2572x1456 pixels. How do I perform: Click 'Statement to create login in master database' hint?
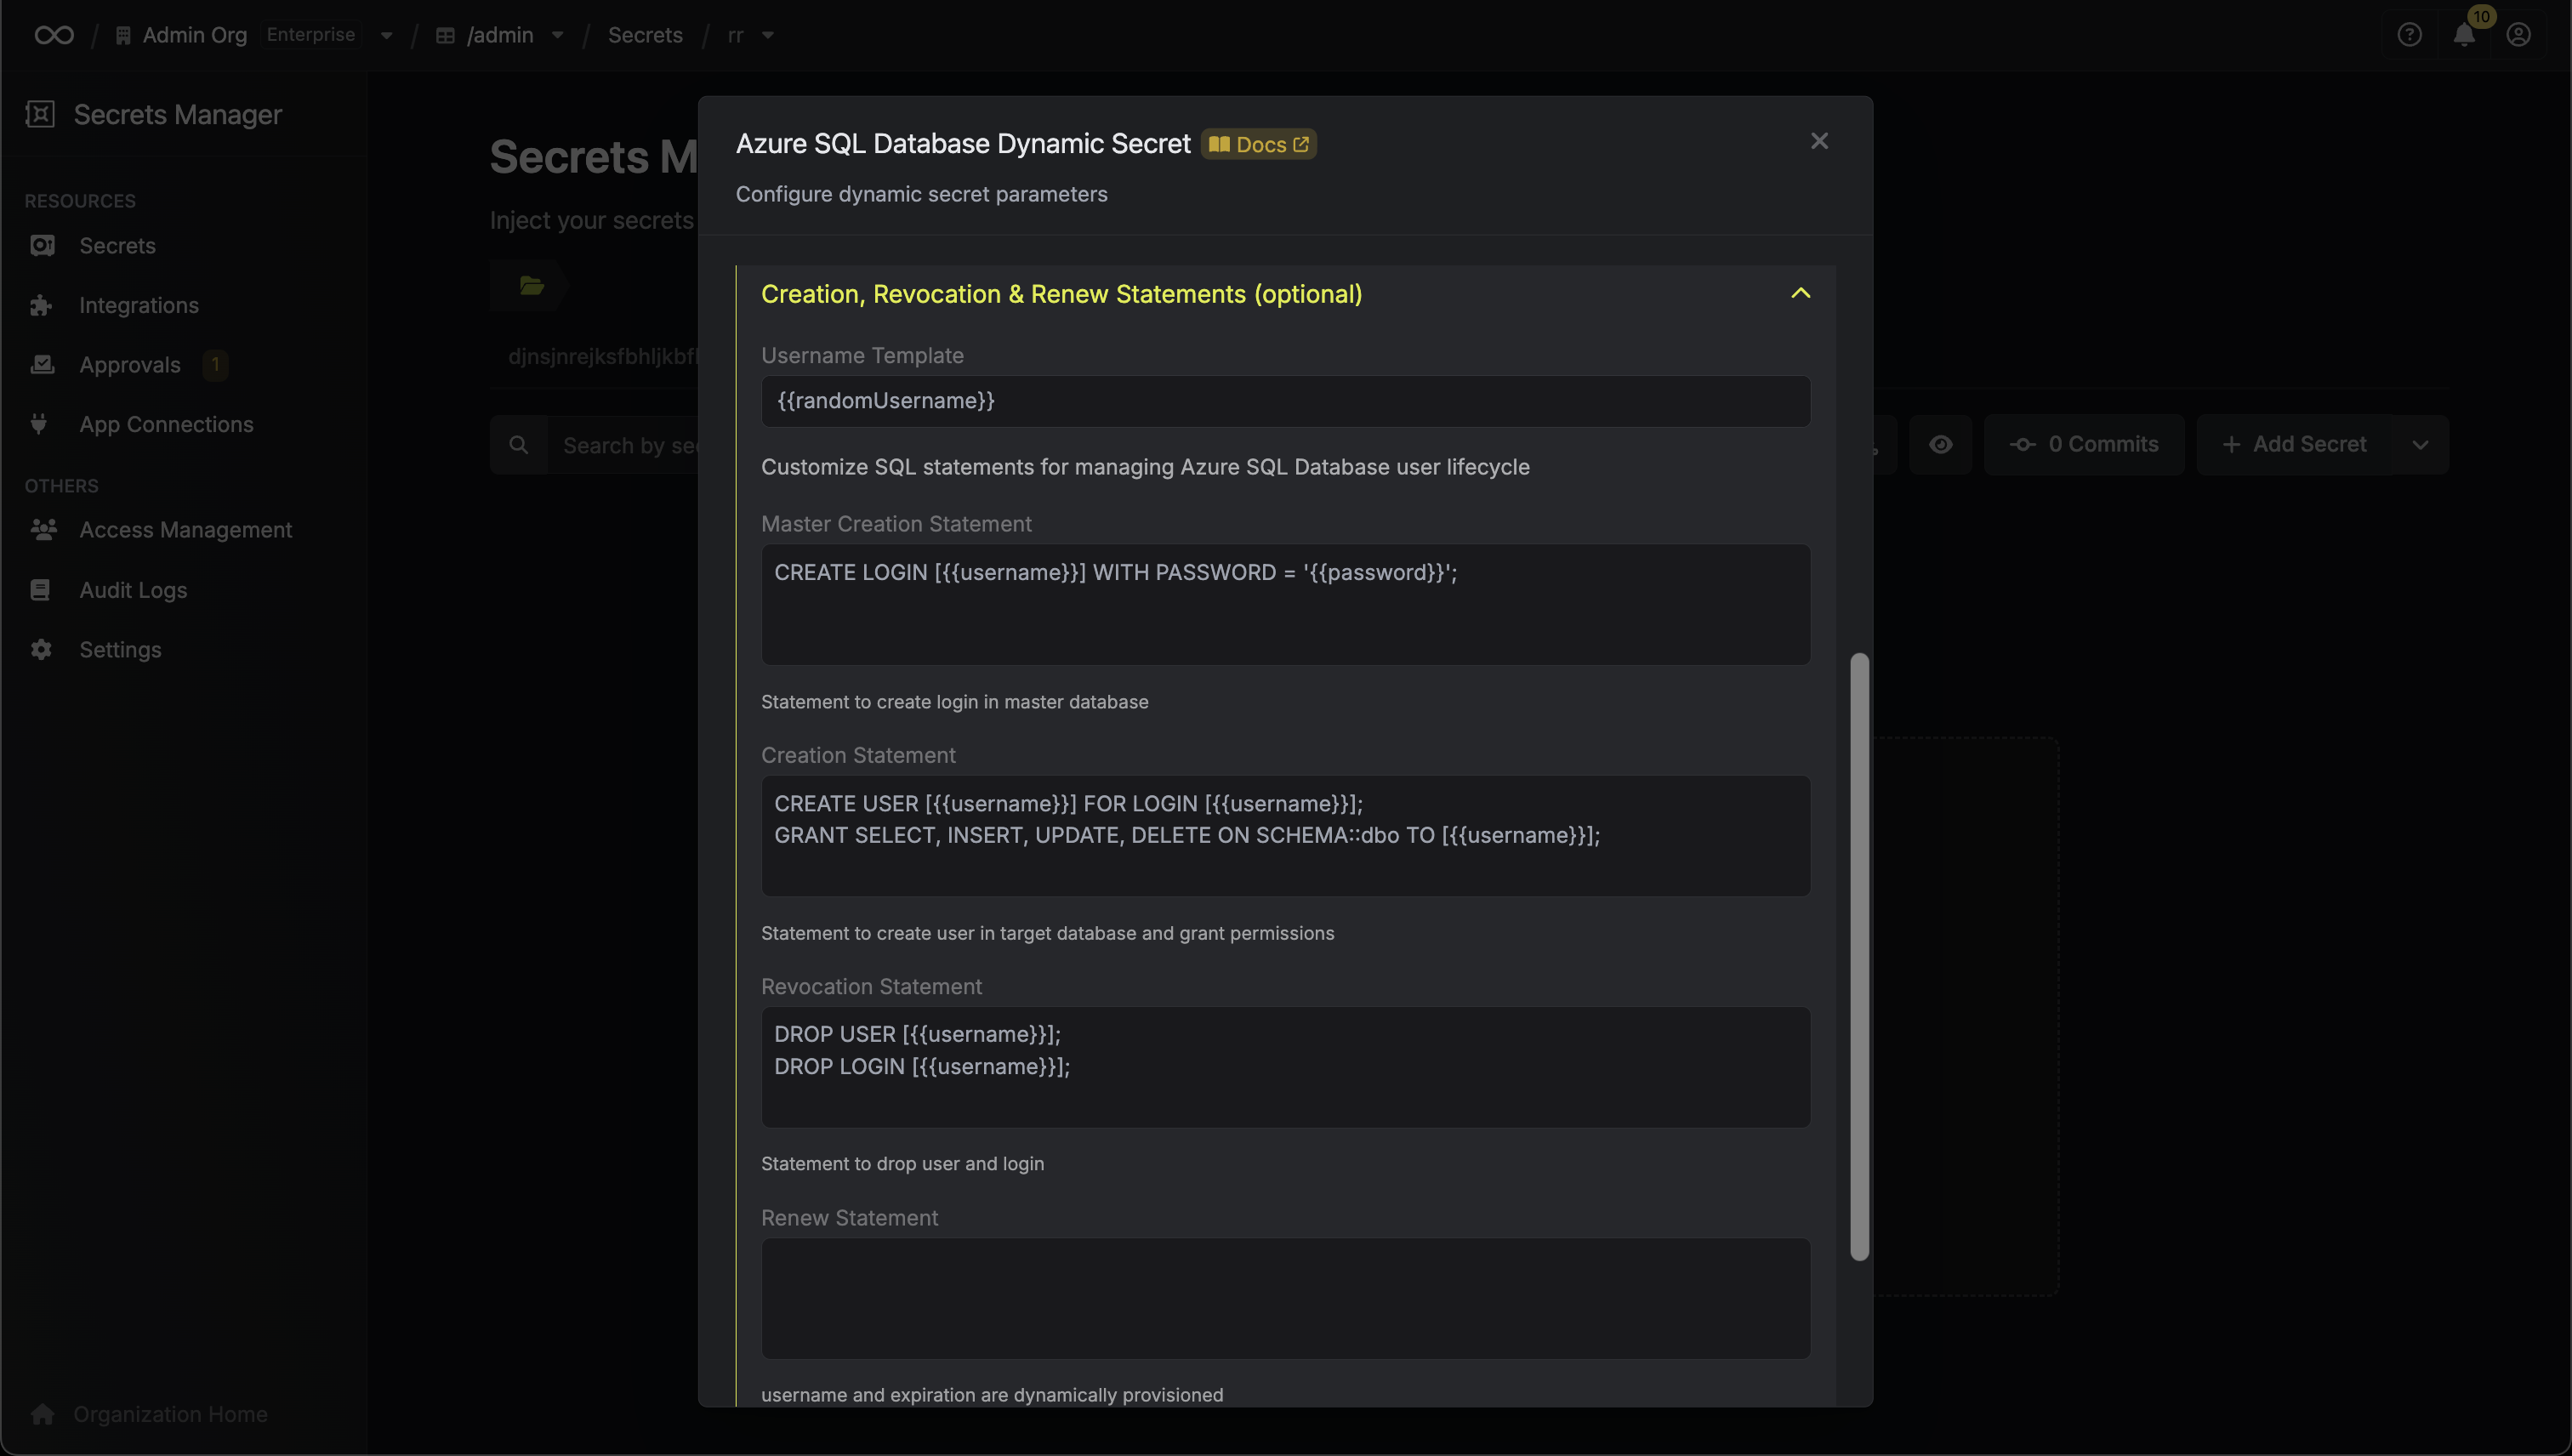(x=954, y=702)
